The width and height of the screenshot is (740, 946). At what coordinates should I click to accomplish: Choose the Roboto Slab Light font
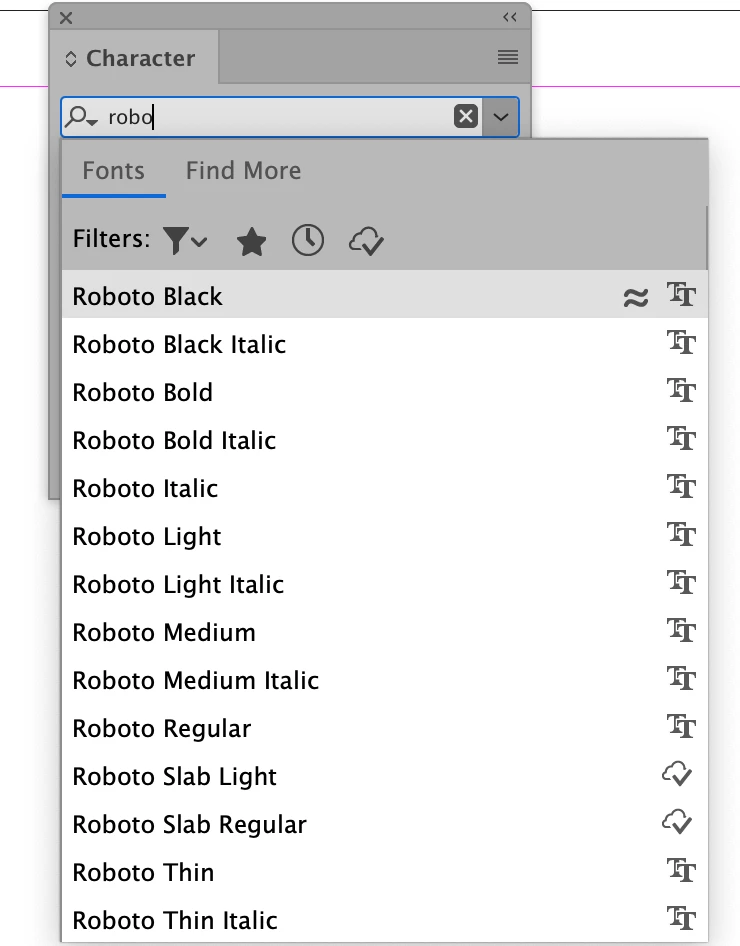[x=385, y=776]
